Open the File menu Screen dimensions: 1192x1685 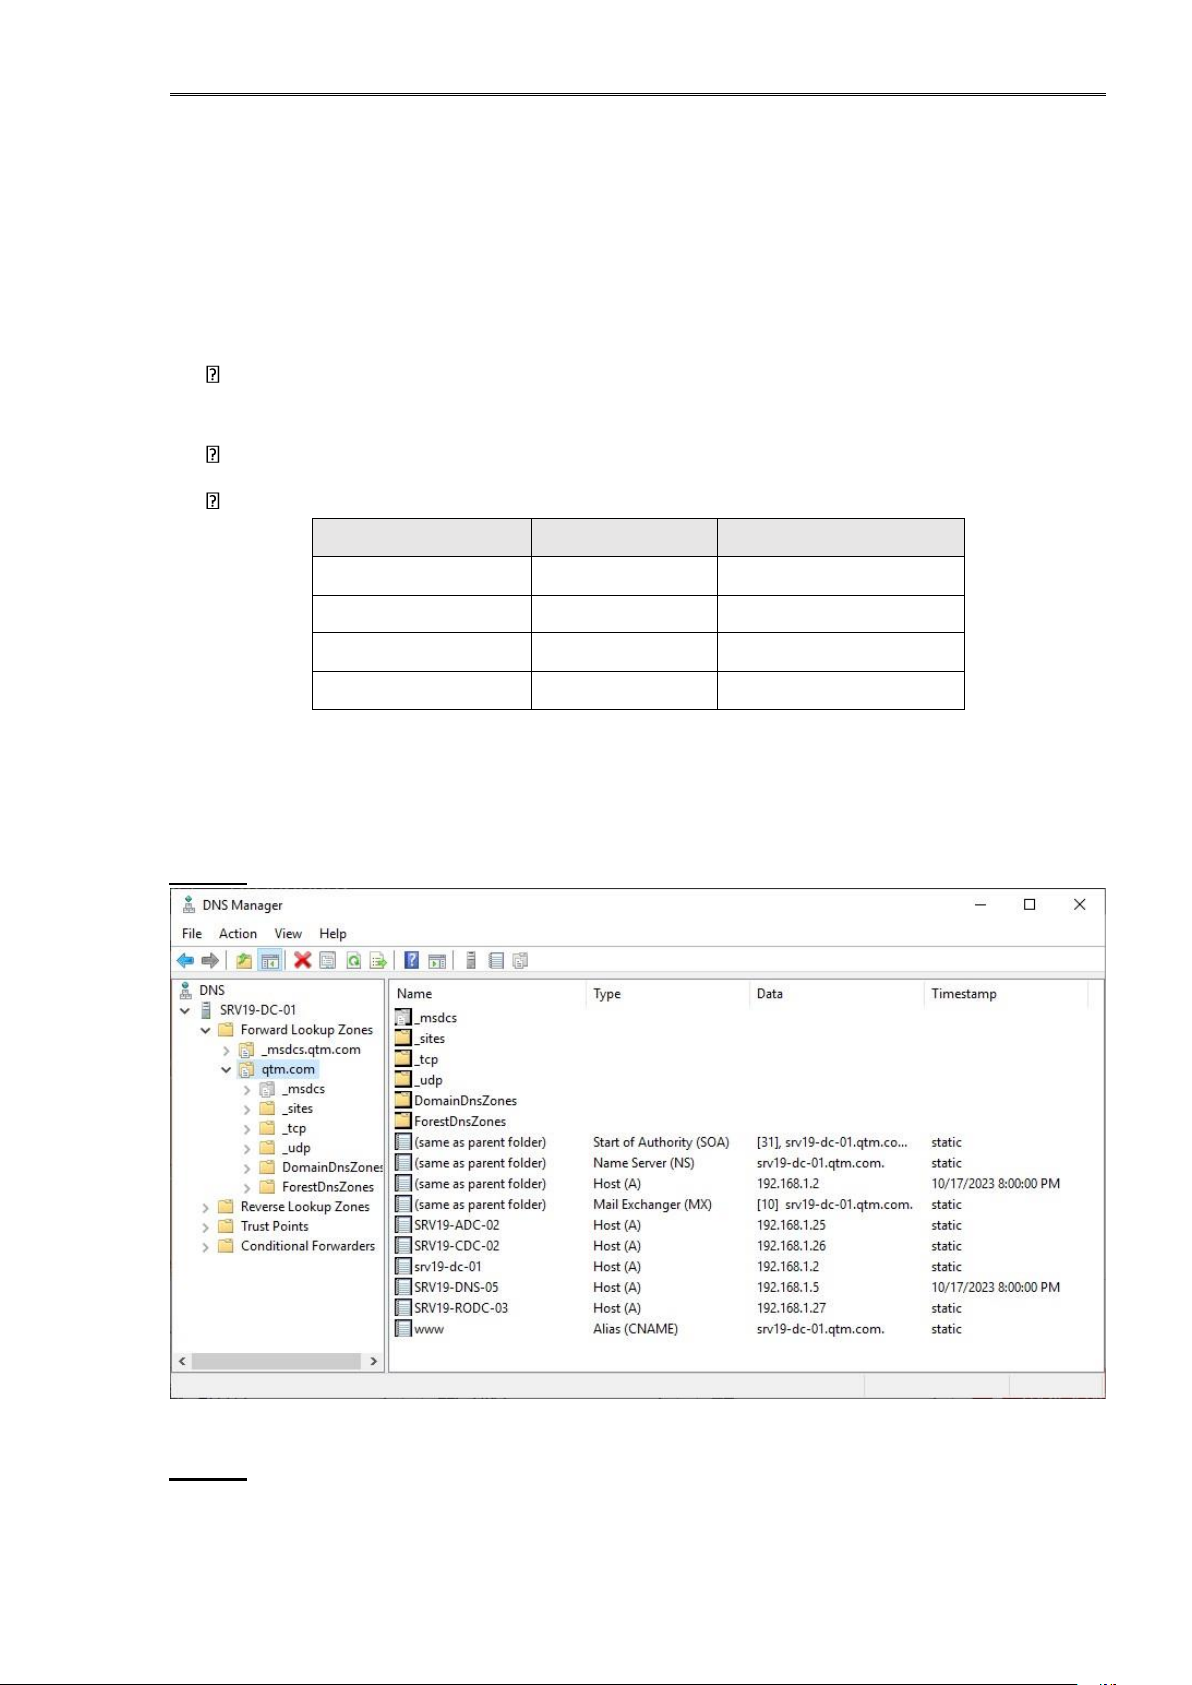pos(192,933)
